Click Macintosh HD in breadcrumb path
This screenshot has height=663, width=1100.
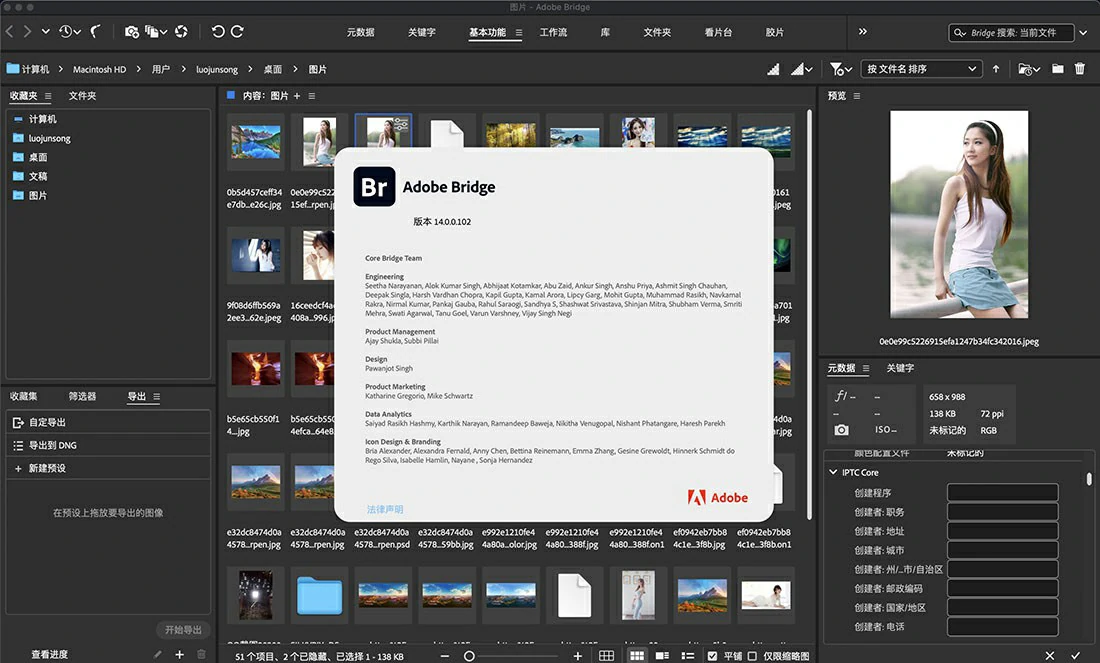(100, 69)
